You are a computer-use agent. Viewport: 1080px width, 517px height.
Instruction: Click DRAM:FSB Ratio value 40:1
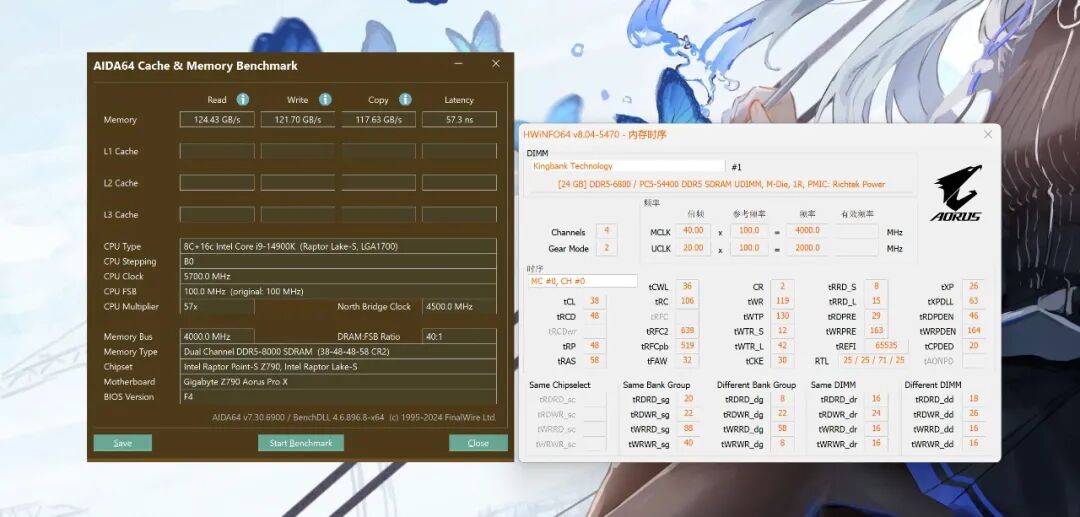pos(459,337)
